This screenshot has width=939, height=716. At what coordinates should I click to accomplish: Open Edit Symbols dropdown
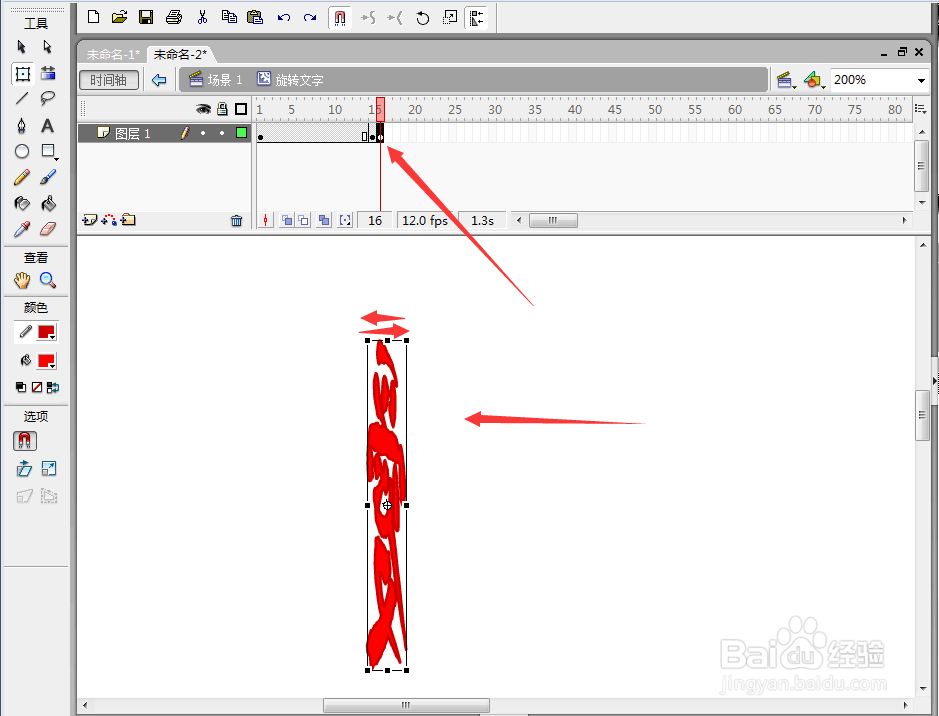tap(814, 80)
